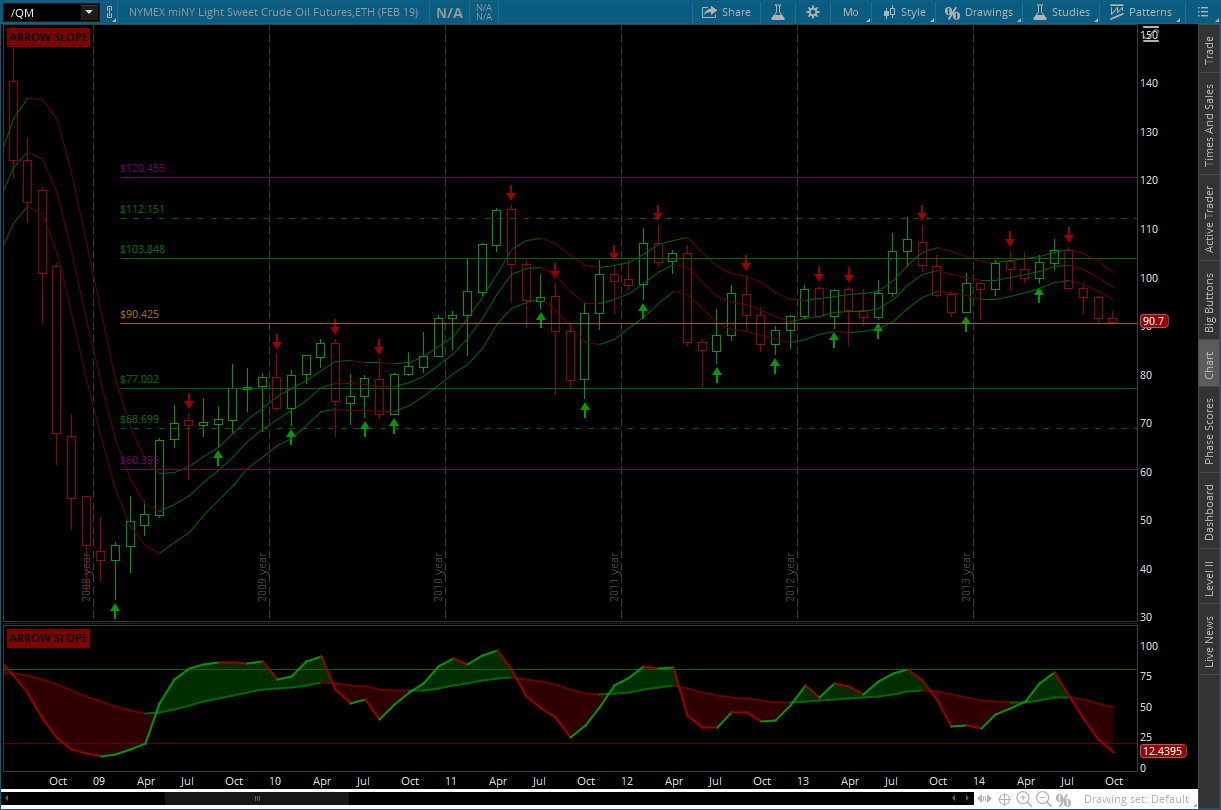The image size is (1221, 810).
Task: Click the zoom out magnifier icon
Action: [1043, 798]
